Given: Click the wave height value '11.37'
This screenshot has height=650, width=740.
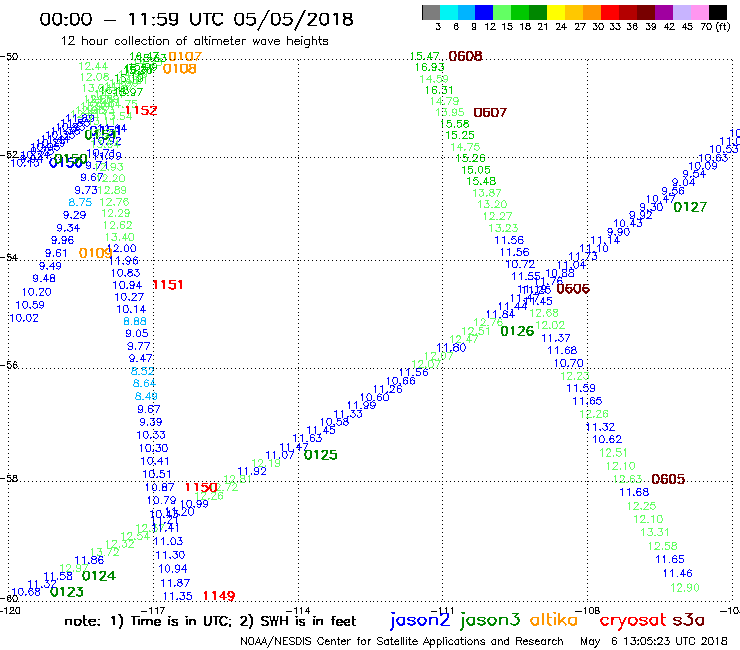Looking at the screenshot, I should tap(555, 338).
